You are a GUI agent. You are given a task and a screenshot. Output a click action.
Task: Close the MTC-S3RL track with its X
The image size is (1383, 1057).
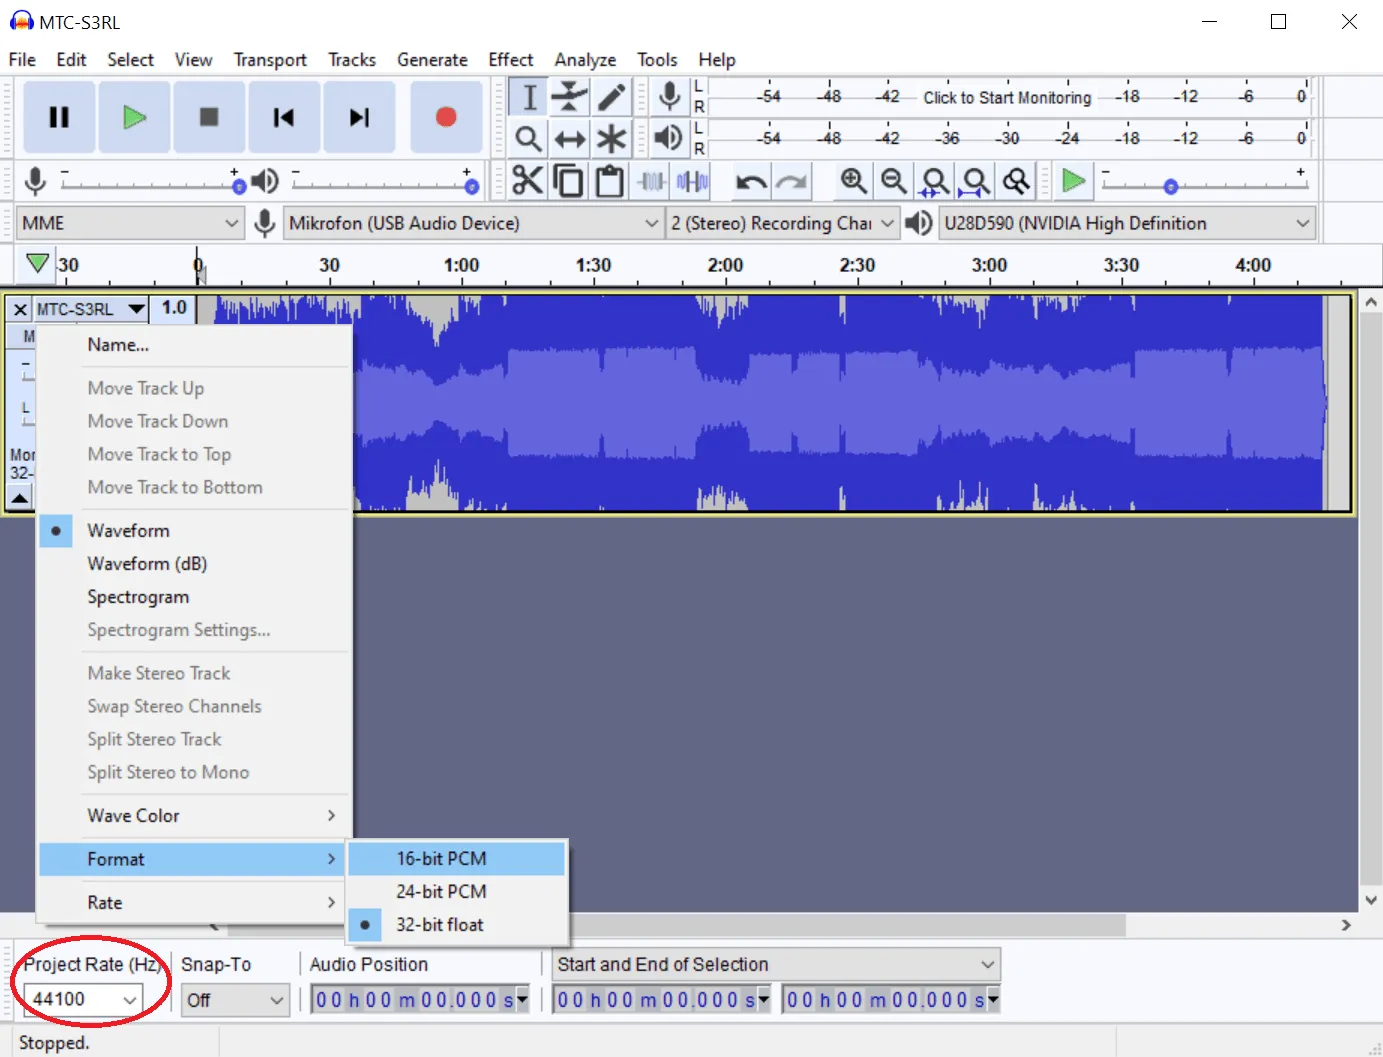[x=19, y=308]
